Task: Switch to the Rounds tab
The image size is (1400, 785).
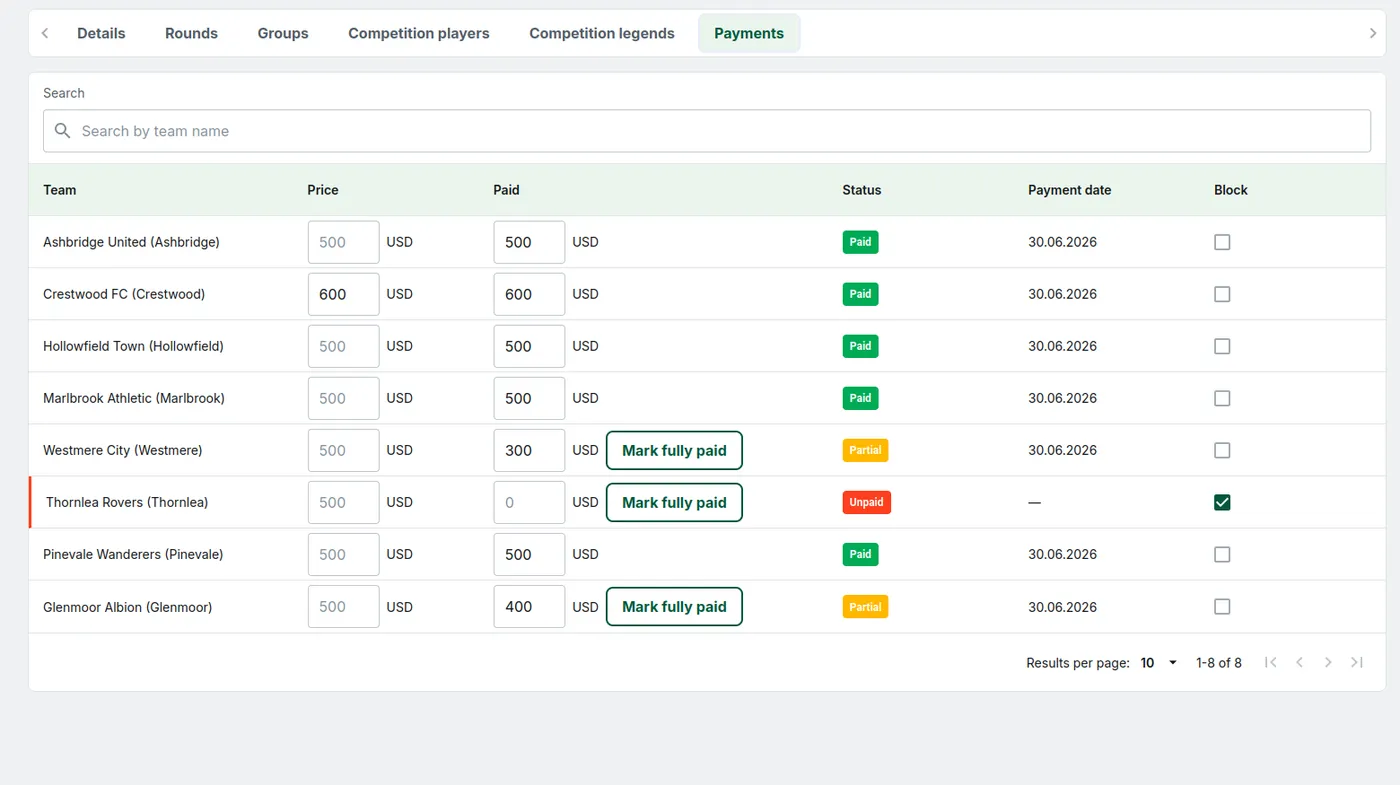Action: [191, 33]
